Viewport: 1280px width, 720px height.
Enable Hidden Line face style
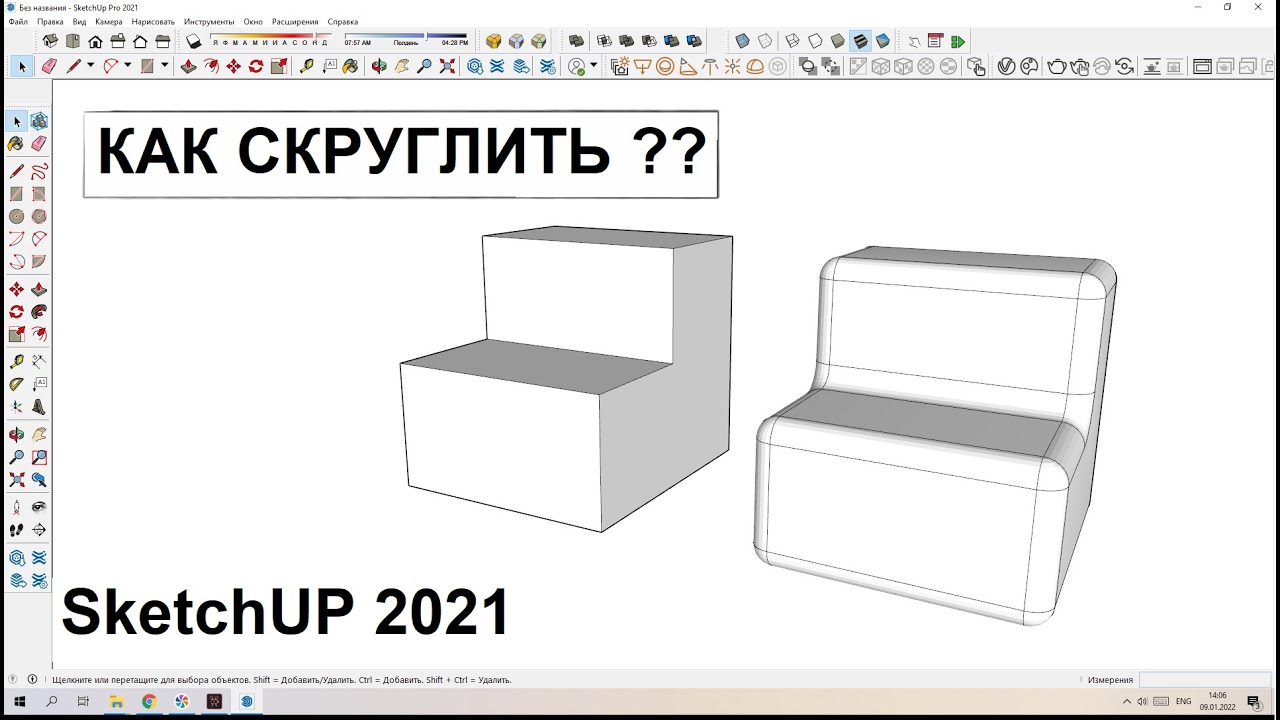815,41
